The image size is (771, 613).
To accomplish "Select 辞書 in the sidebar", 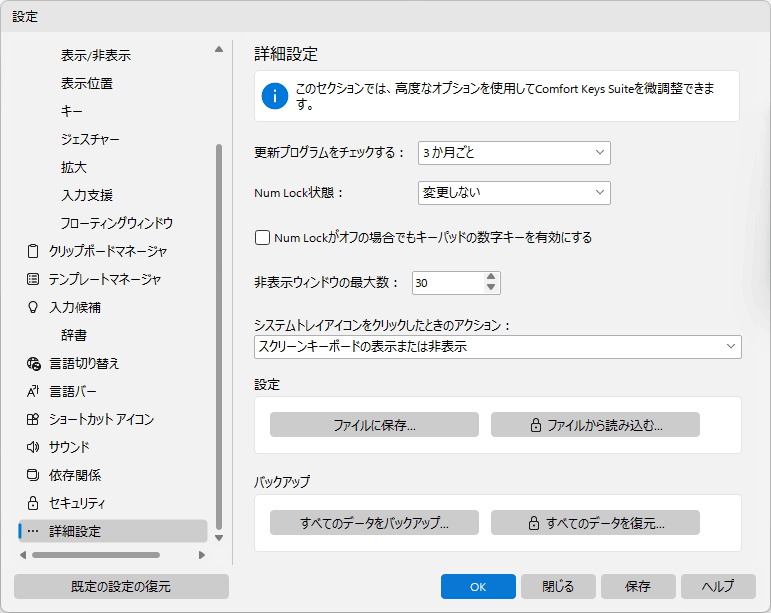I will (74, 335).
